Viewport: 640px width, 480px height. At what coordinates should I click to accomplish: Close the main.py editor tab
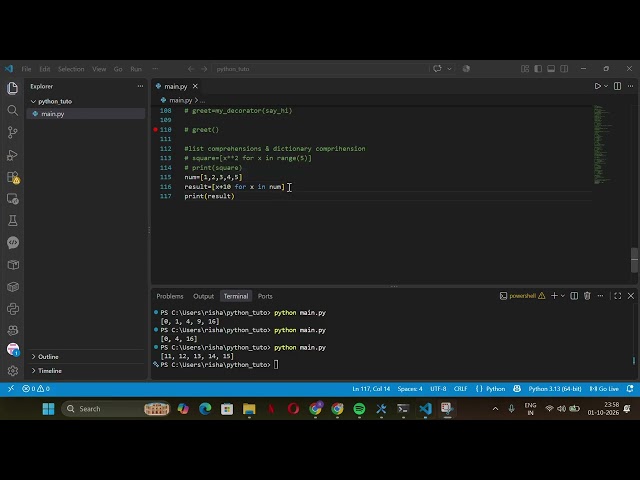195,86
